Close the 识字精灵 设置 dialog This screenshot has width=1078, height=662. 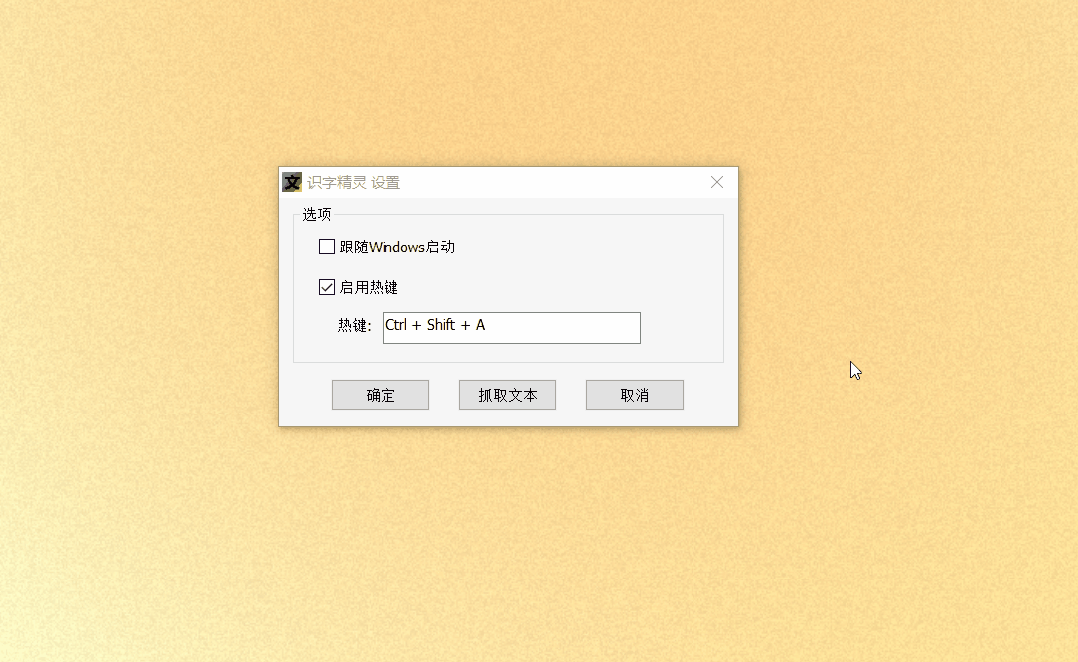click(x=717, y=182)
